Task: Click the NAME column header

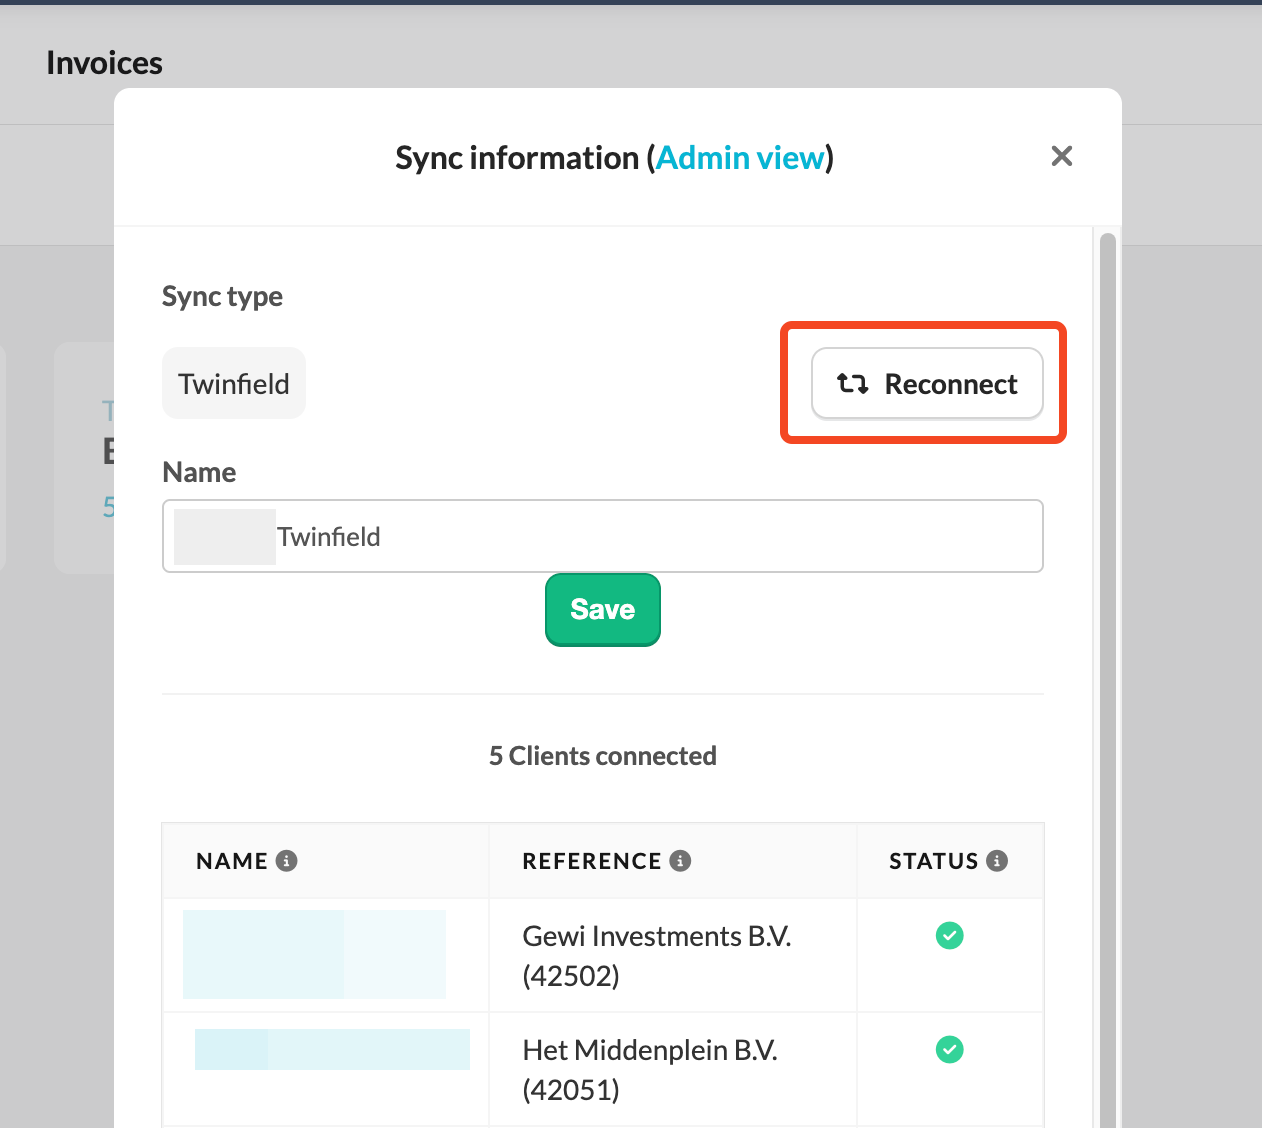Action: tap(232, 861)
